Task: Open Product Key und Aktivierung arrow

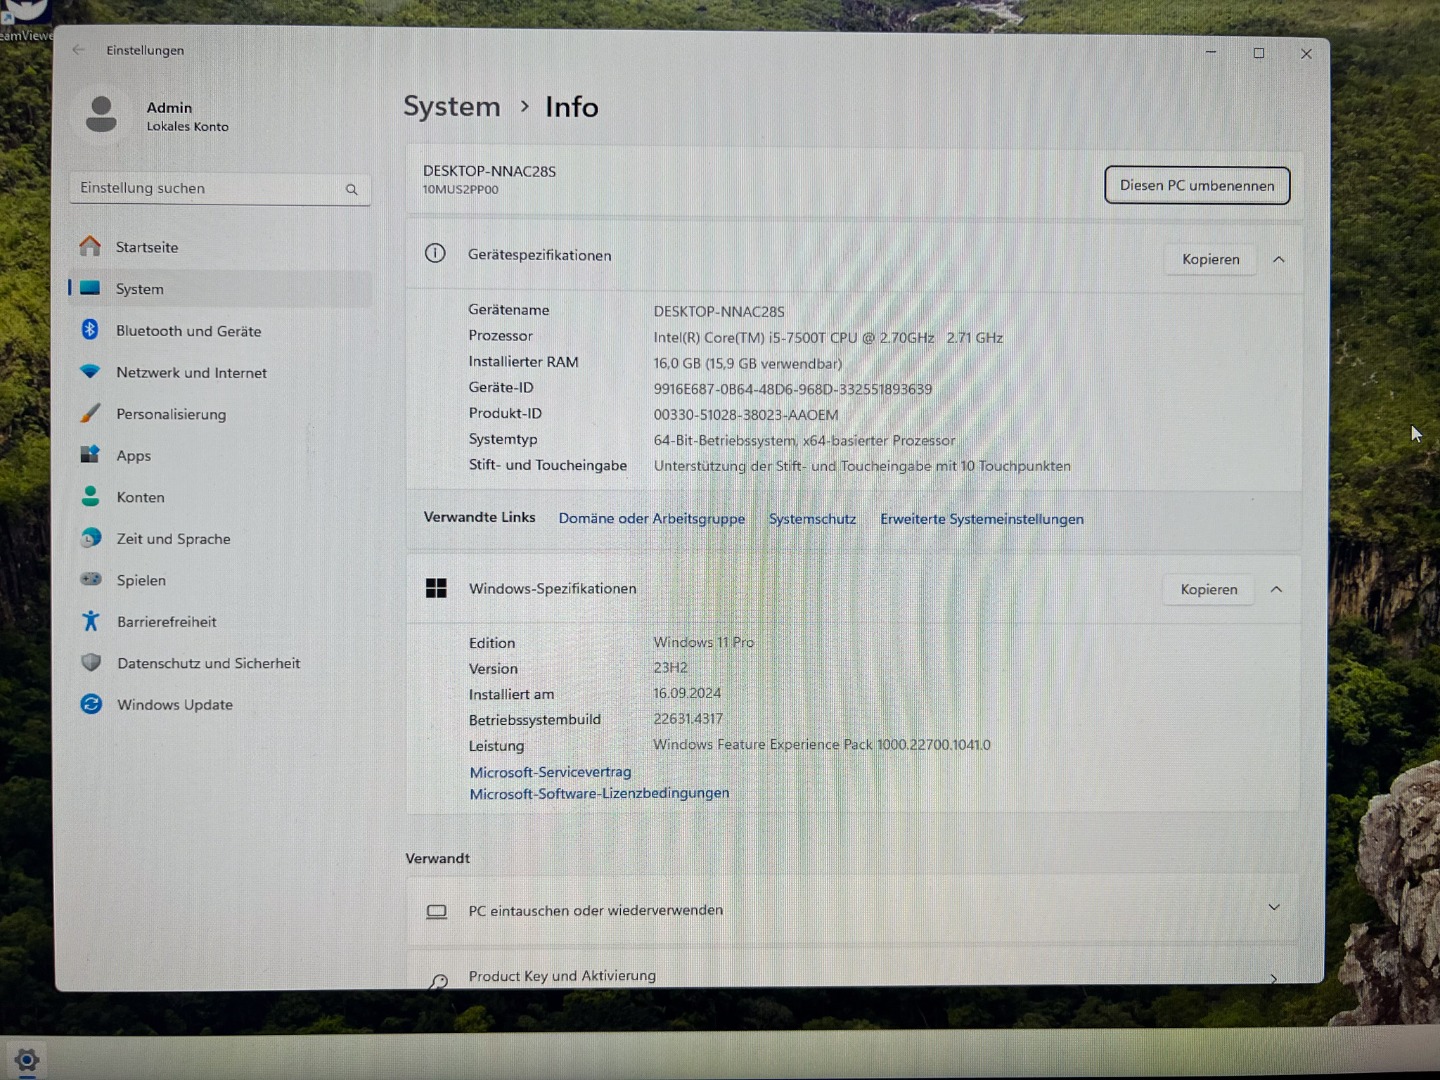Action: pos(1273,979)
